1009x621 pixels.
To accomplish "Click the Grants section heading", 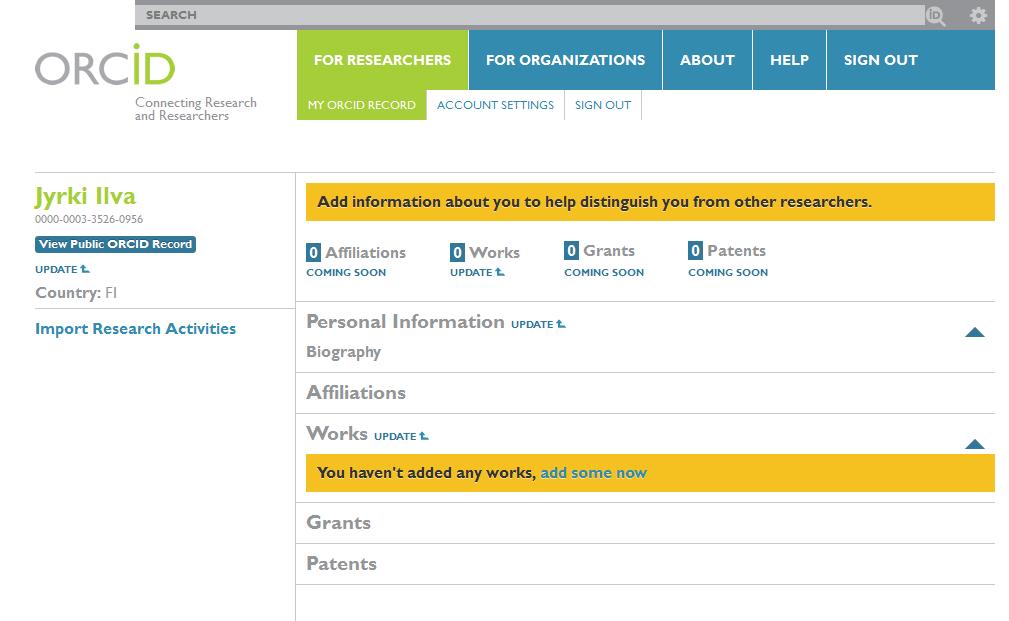I will tap(338, 523).
